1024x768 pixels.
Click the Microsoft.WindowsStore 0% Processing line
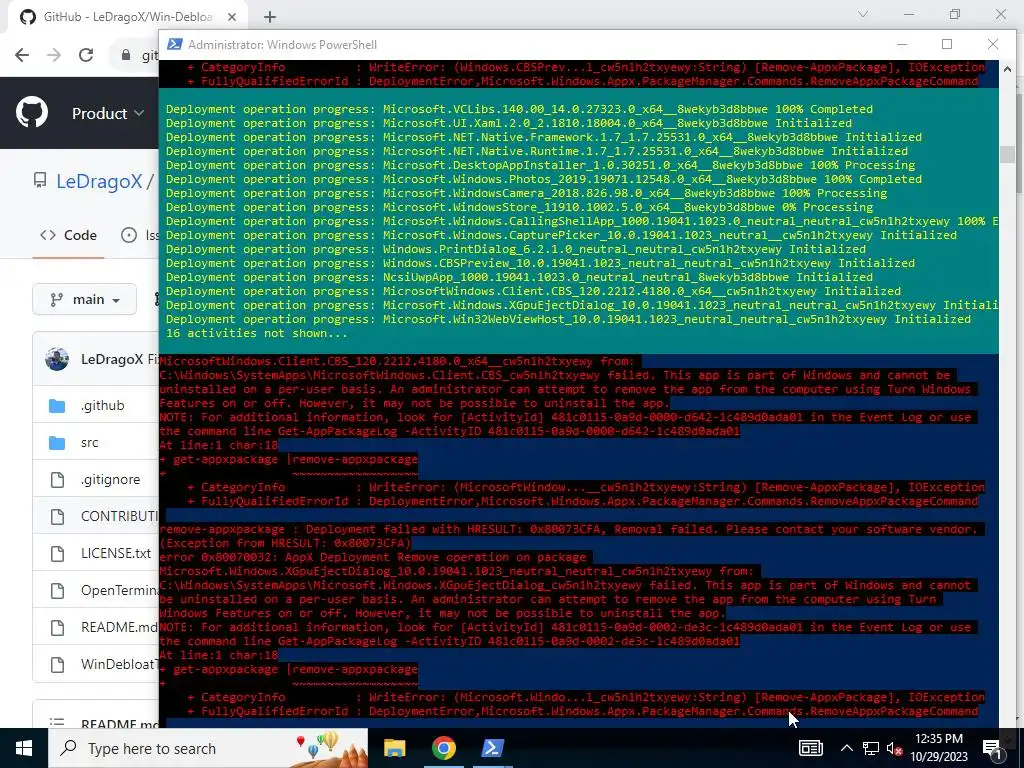click(x=519, y=207)
